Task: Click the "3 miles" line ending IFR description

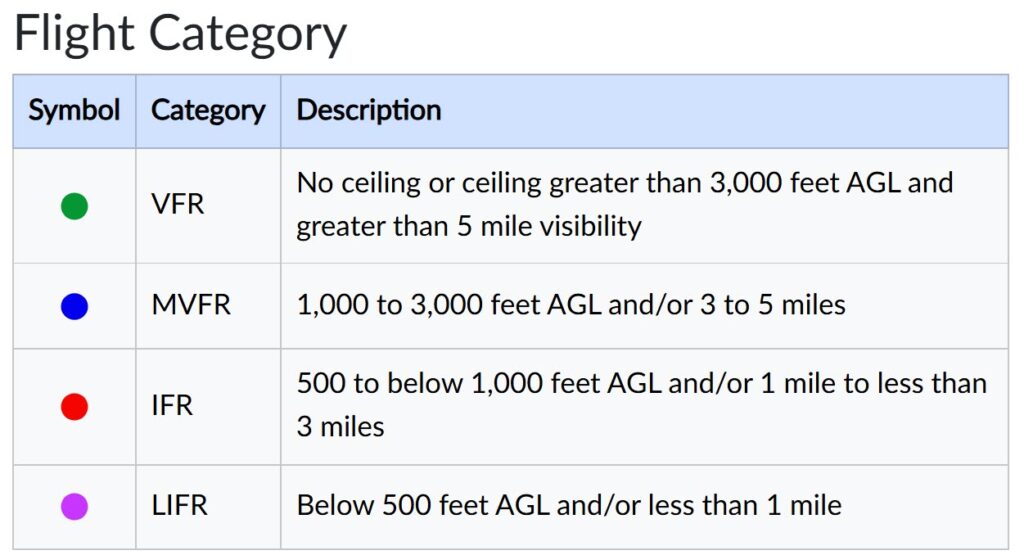Action: pyautogui.click(x=340, y=427)
